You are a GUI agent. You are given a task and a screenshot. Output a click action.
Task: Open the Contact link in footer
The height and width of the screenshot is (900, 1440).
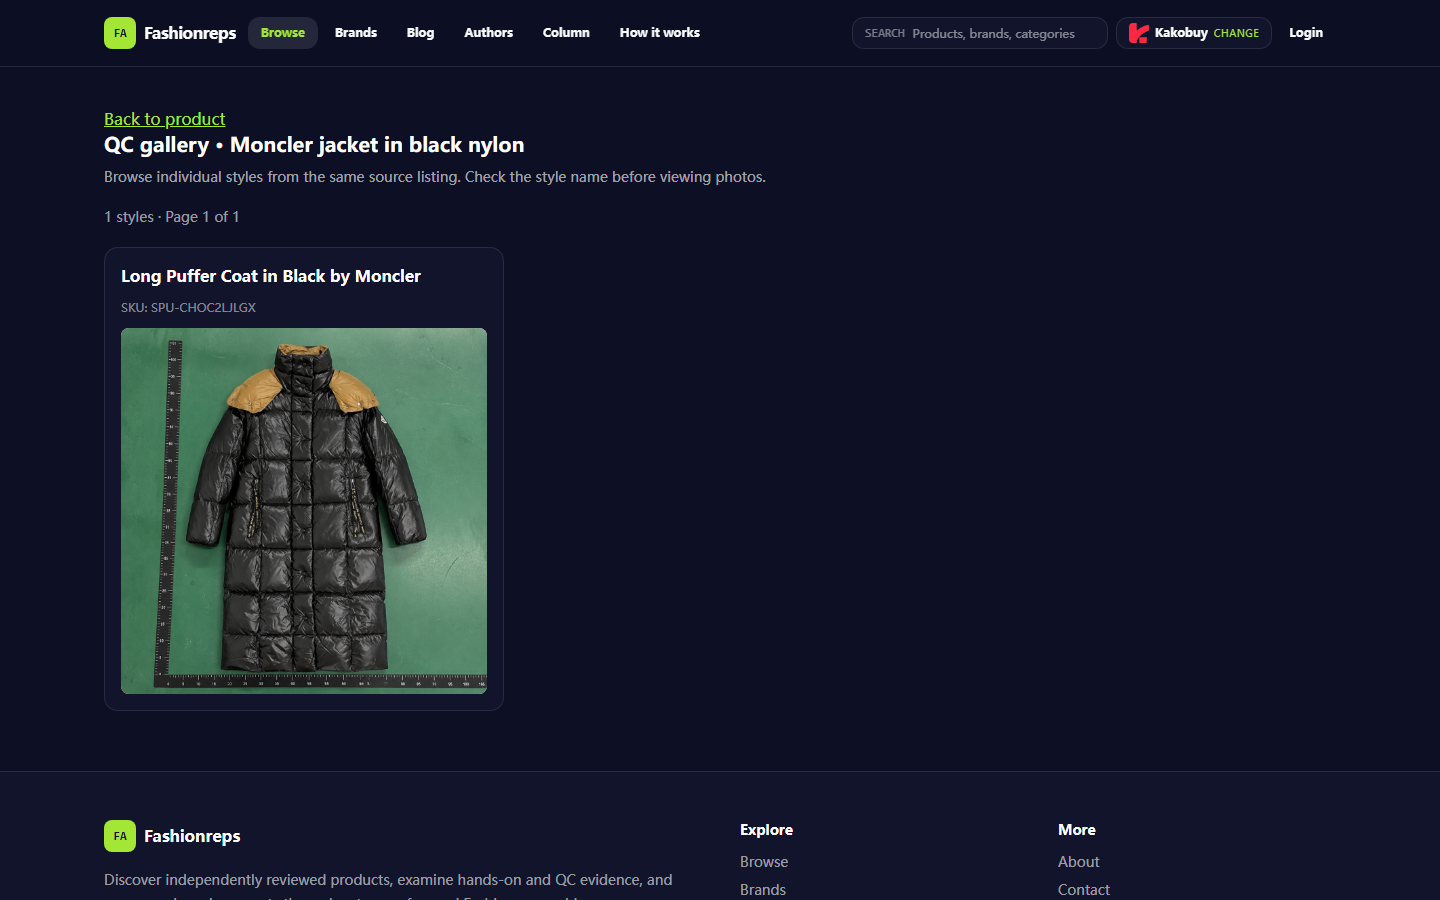click(1084, 890)
